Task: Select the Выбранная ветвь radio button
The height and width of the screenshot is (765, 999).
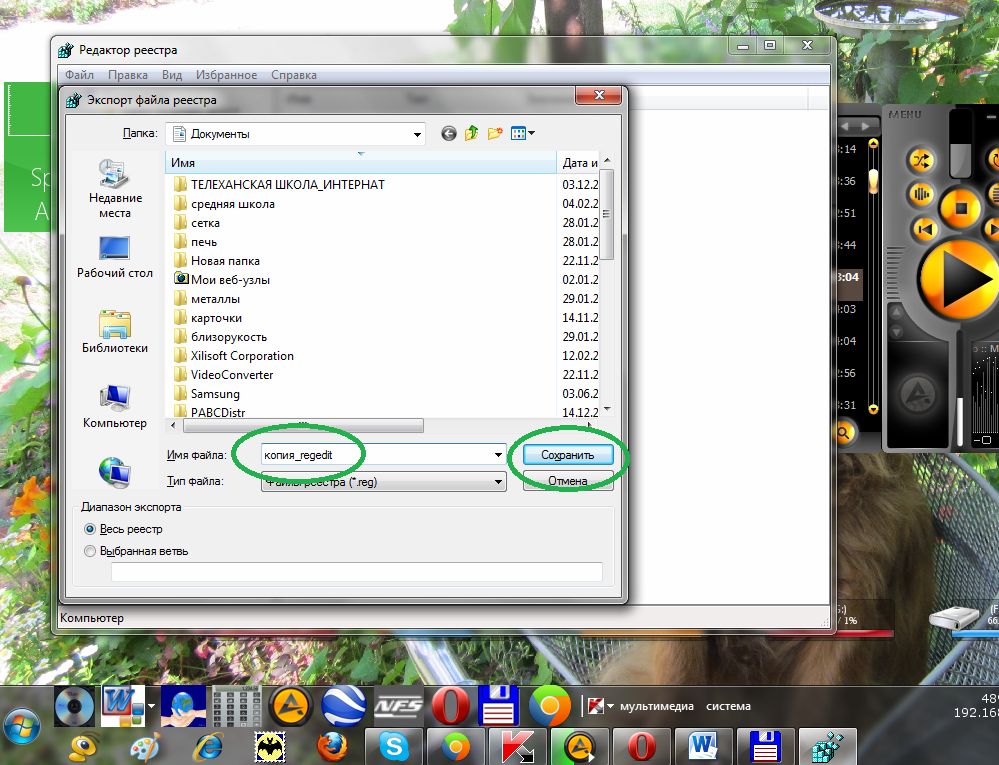Action: pos(91,551)
